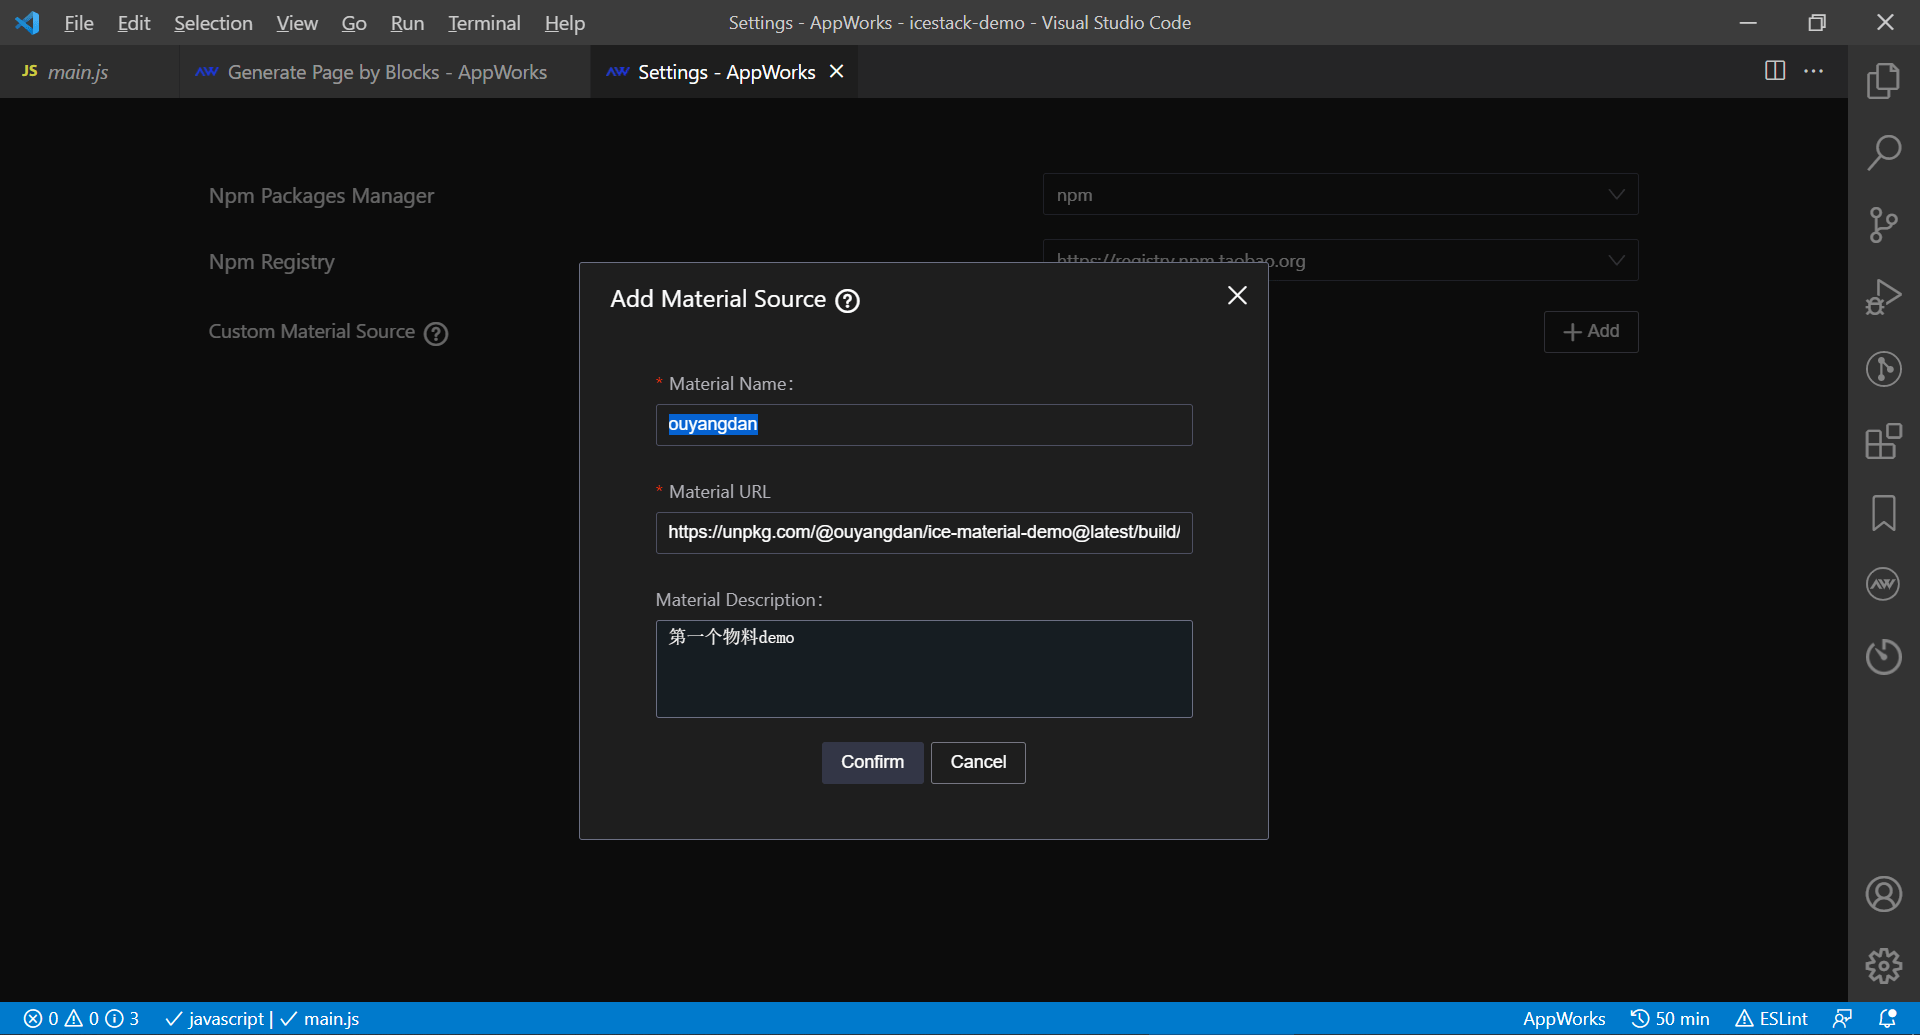The image size is (1920, 1035).
Task: Open the Extensions view icon
Action: point(1883,441)
